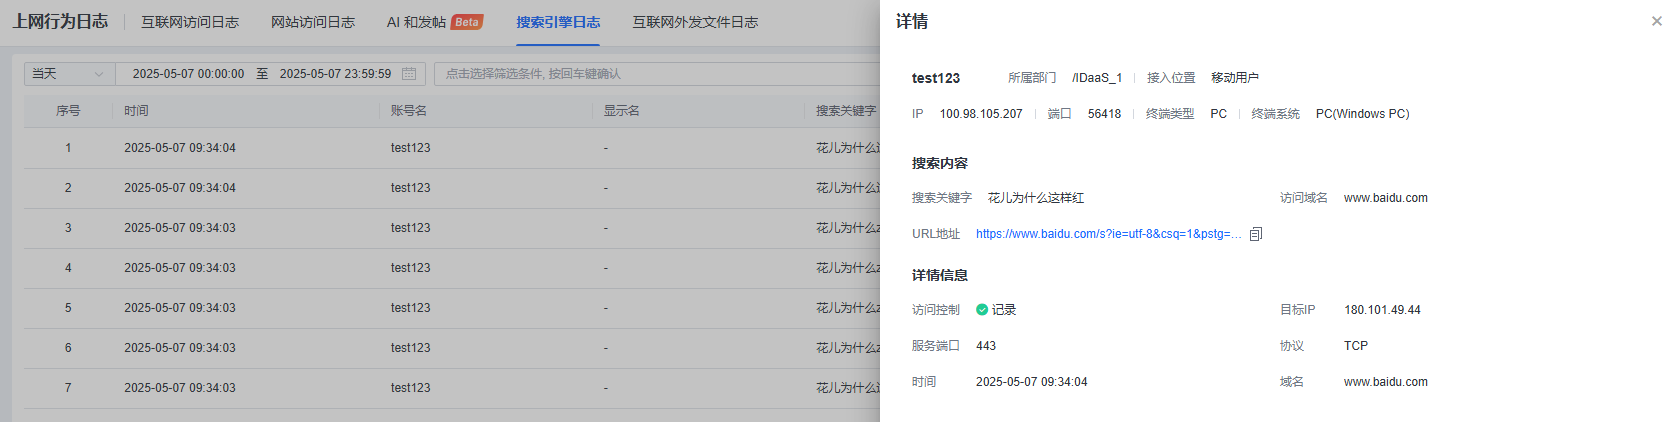The width and height of the screenshot is (1672, 422).
Task: Click start date 2025-05-07 00:00:00 field
Action: pyautogui.click(x=188, y=74)
